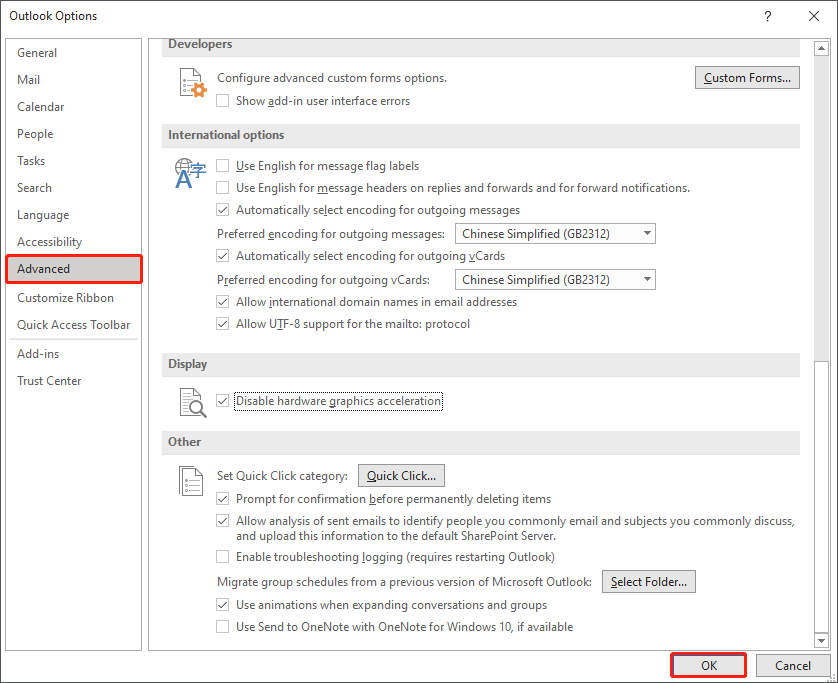The height and width of the screenshot is (683, 838).
Task: Select Customize Ribbon in the sidebar
Action: point(65,297)
